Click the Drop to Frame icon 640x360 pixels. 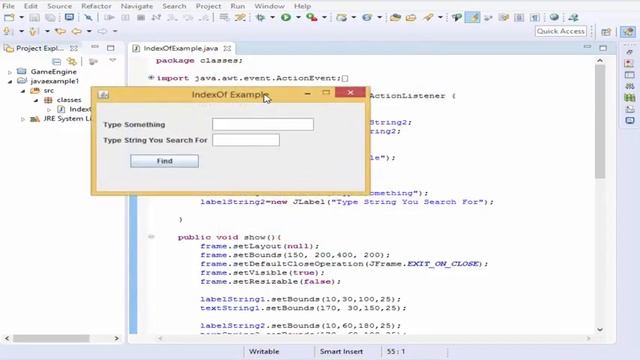point(224,18)
